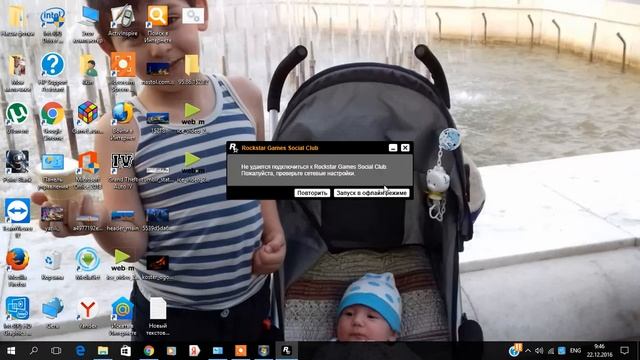Open the Microsoft Office desktop shortcut
Image resolution: width=640 pixels, height=360 pixels.
click(87, 169)
